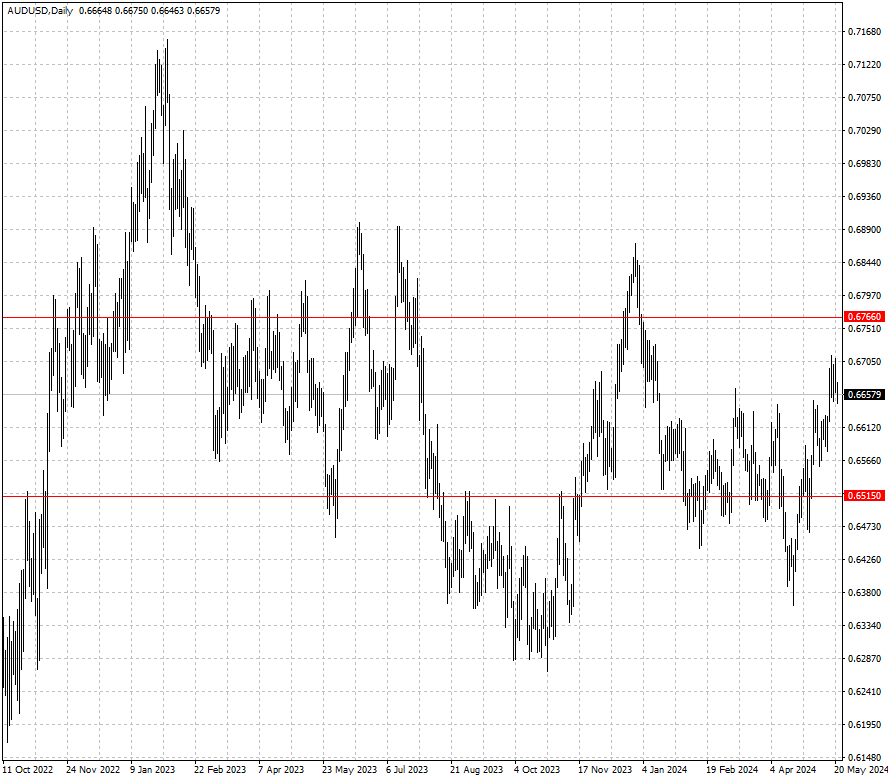Click the 20 May 2024 date label
The width and height of the screenshot is (888, 781).
point(860,770)
